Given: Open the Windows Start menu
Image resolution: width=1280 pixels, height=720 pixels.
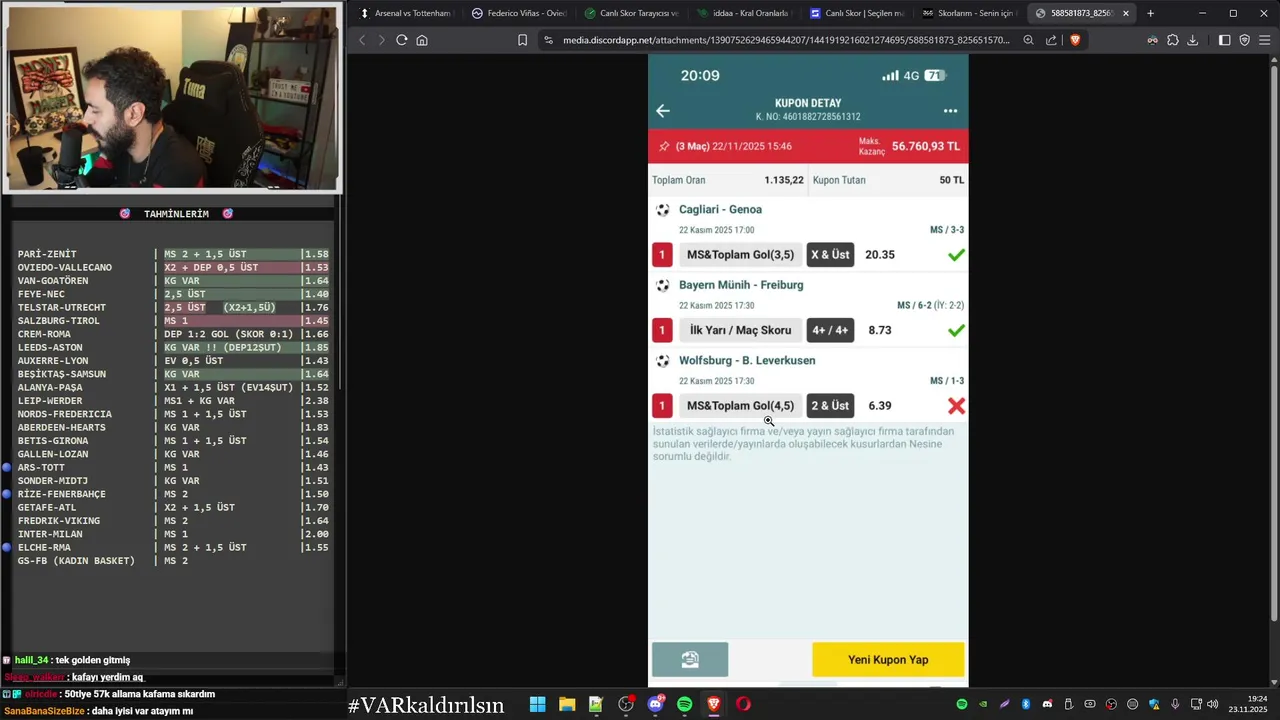Looking at the screenshot, I should click(x=537, y=704).
